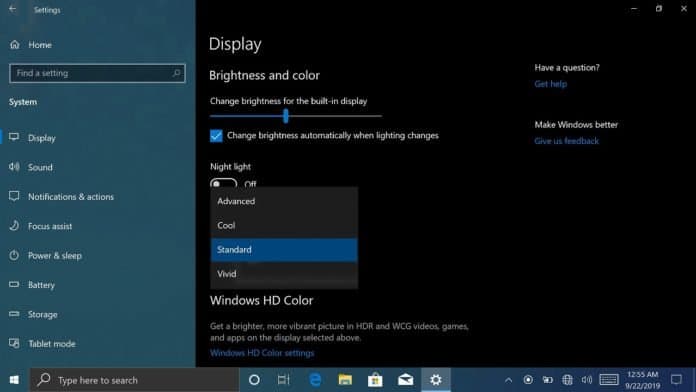Open battery status tray icon

548,380
